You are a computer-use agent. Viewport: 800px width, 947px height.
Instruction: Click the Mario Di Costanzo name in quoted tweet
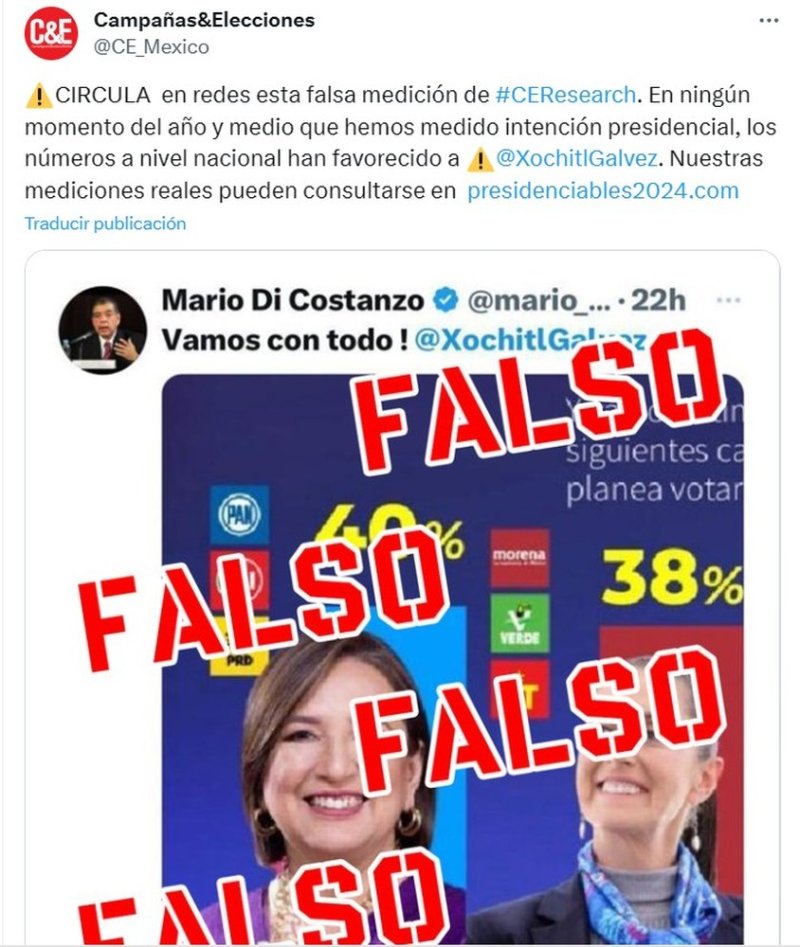293,300
